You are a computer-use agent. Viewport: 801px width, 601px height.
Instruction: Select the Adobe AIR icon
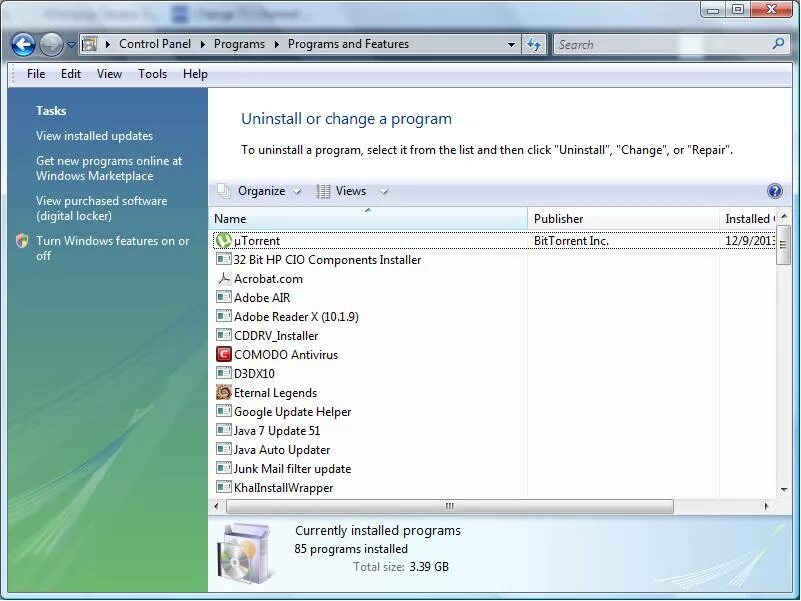click(x=223, y=297)
